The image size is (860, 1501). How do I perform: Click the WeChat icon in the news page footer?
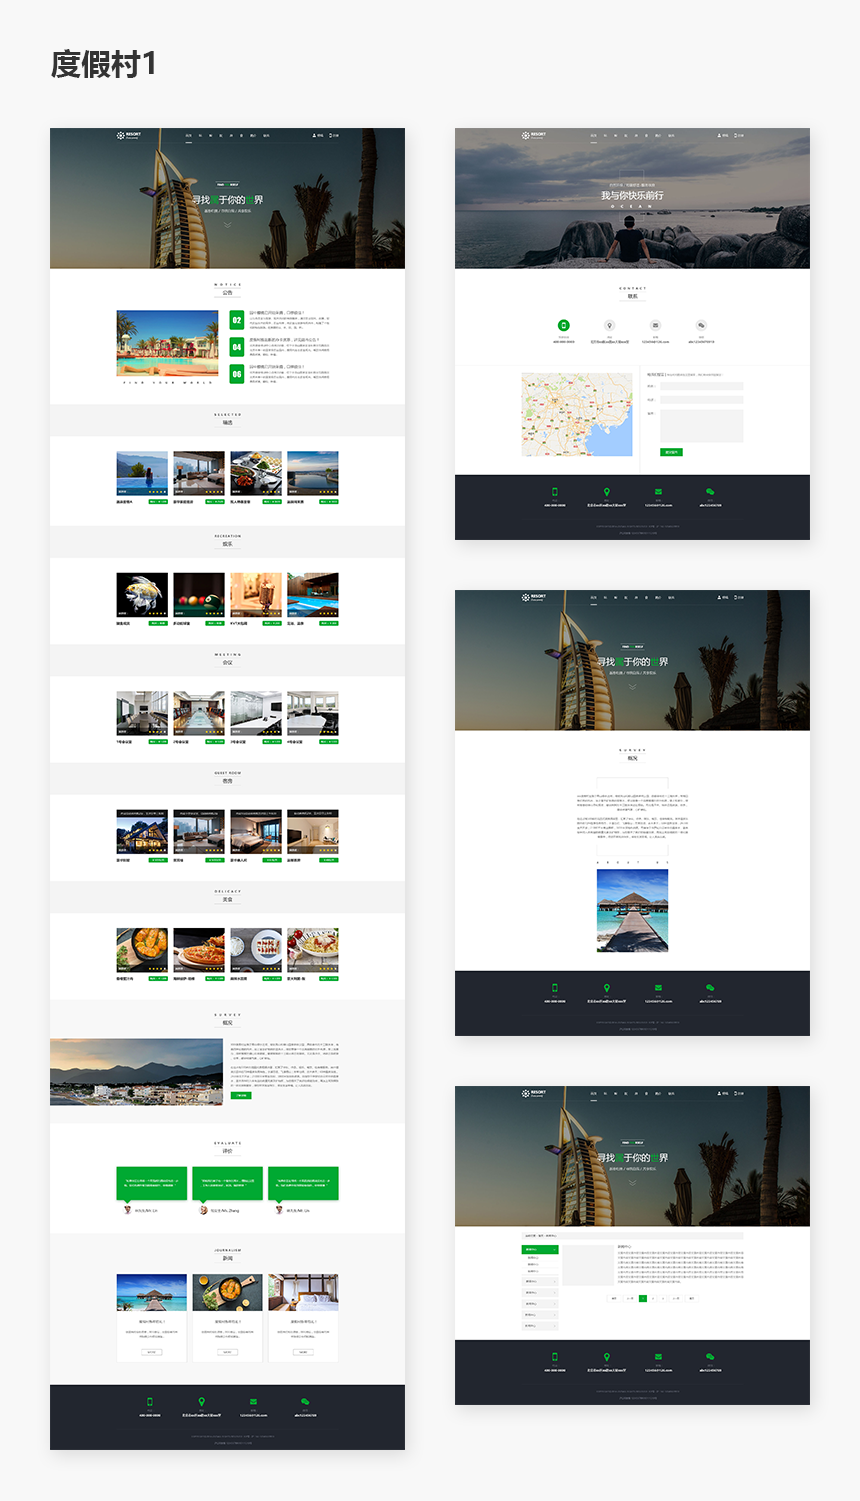(x=710, y=1357)
